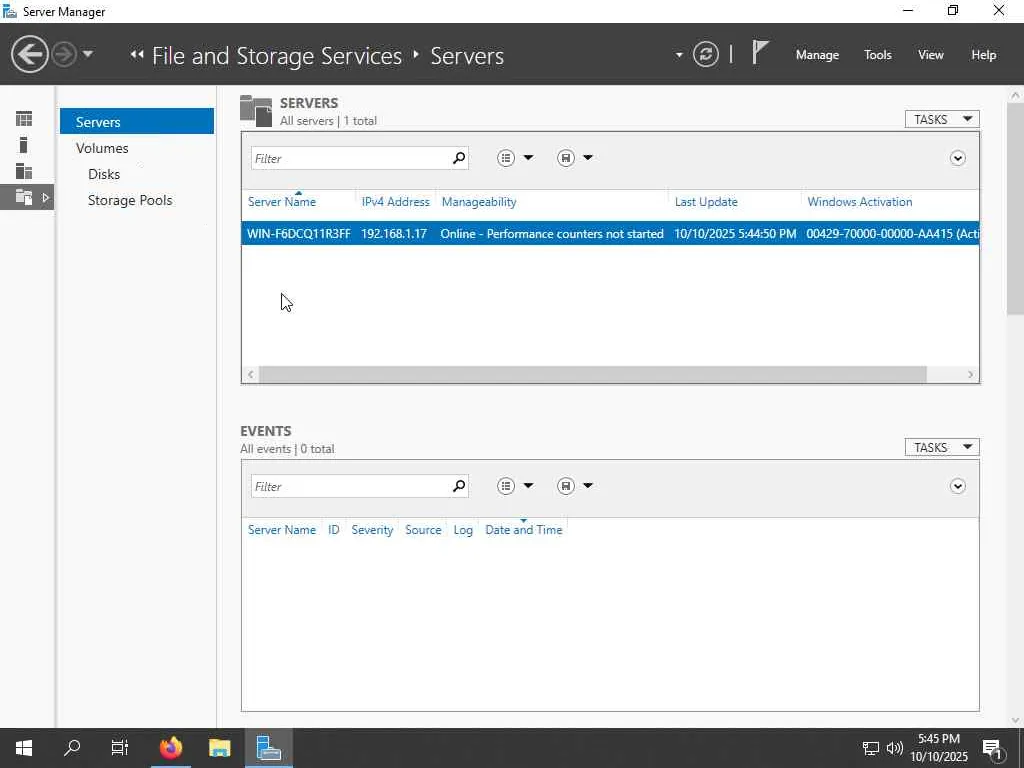
Task: Open Task View on the taskbar
Action: [120, 748]
